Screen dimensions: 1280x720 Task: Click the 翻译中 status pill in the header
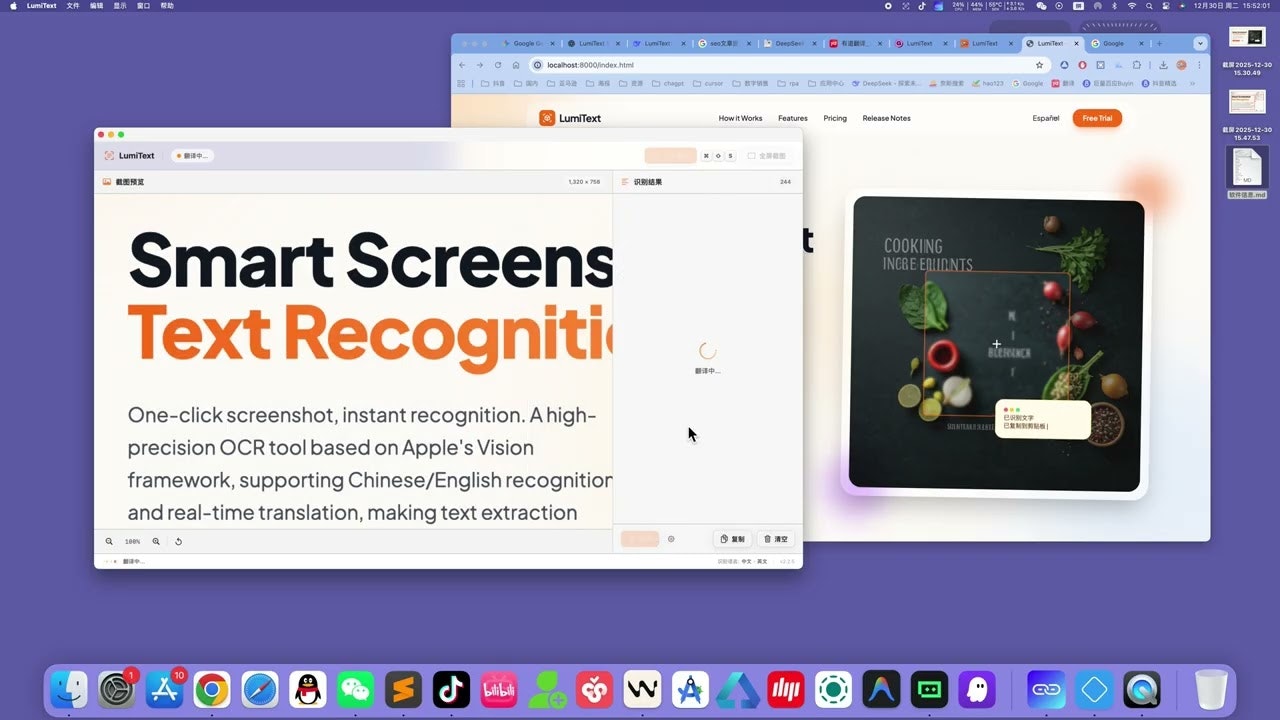[192, 155]
